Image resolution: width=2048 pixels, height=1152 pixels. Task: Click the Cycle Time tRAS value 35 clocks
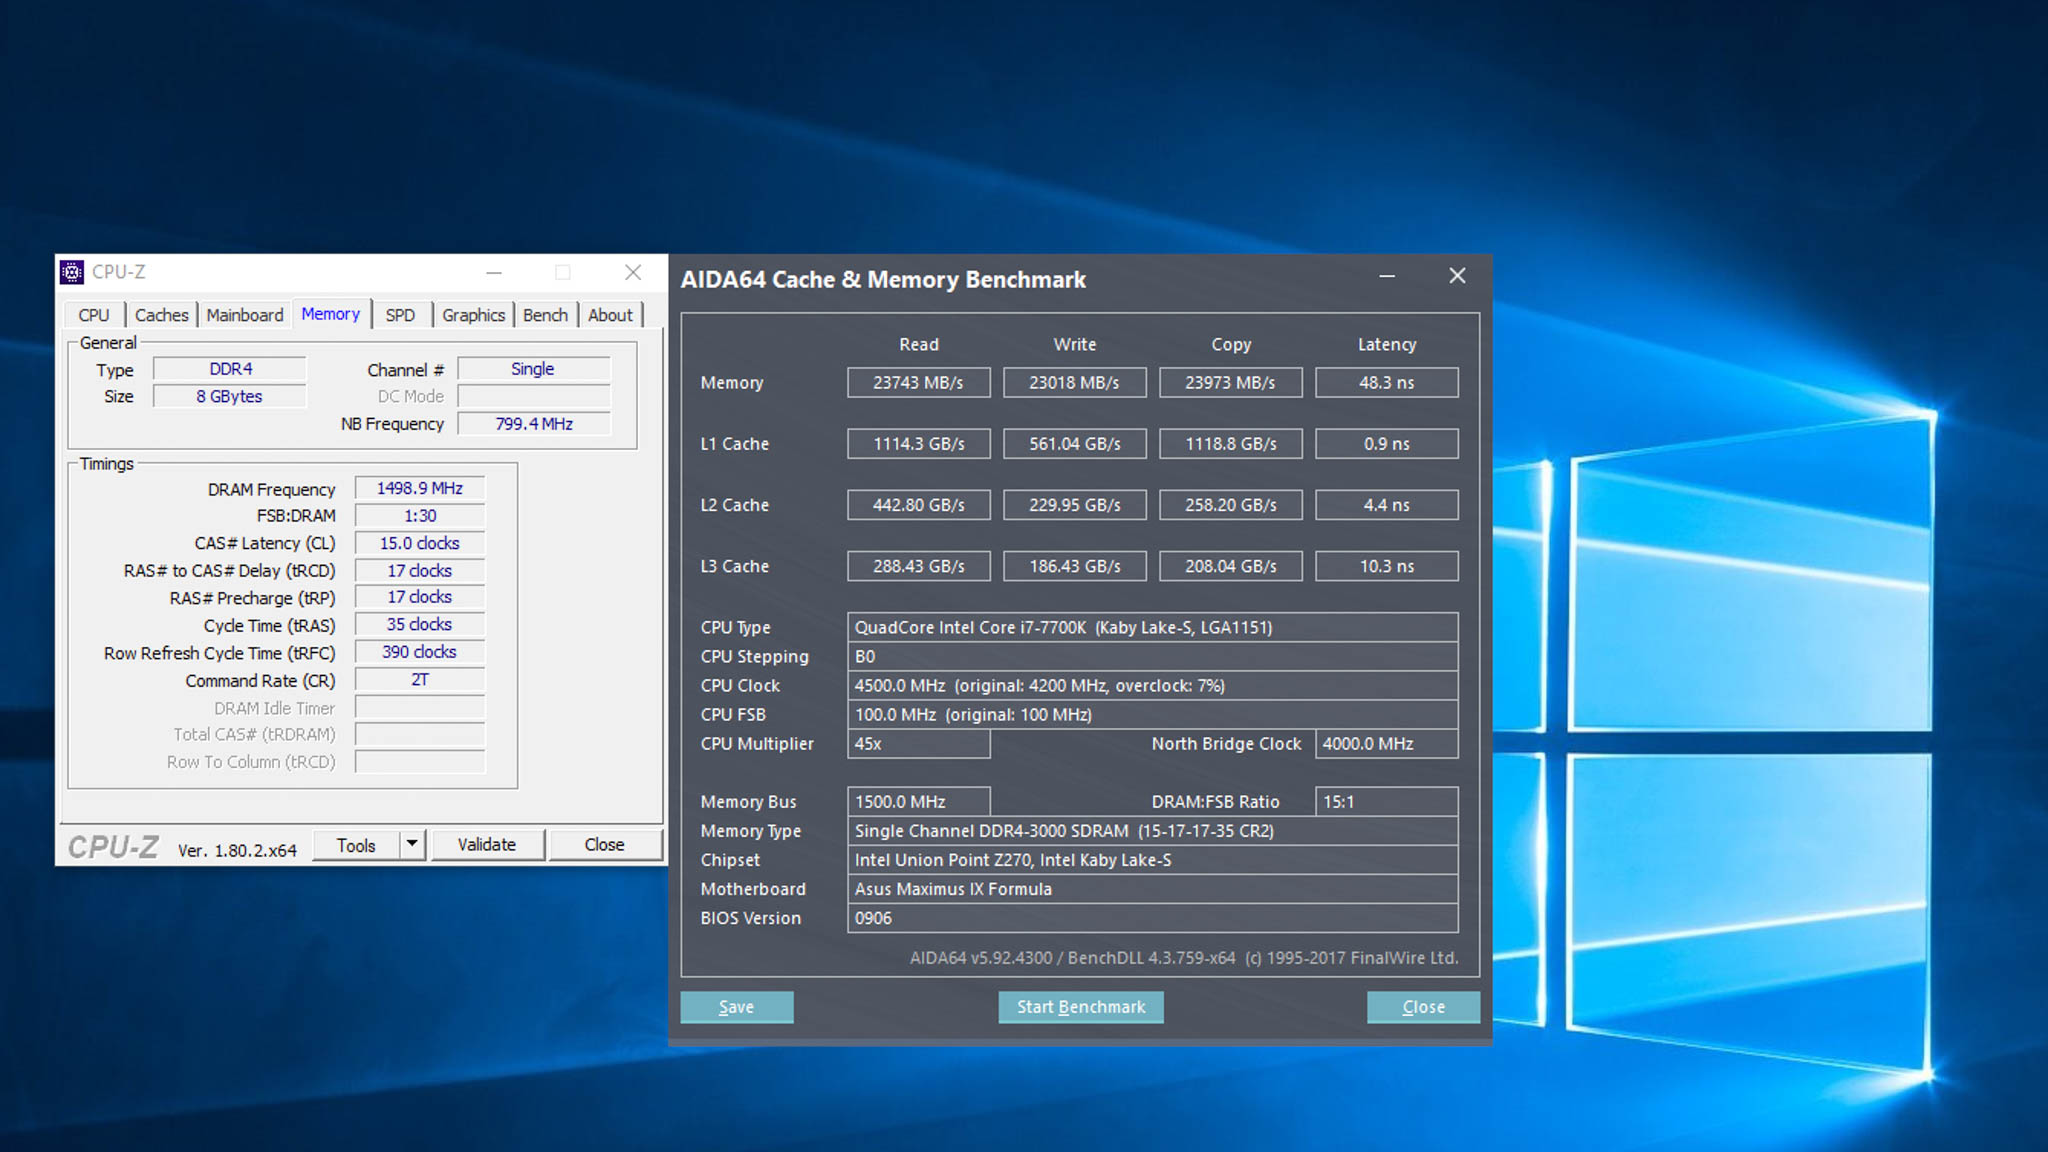[420, 625]
